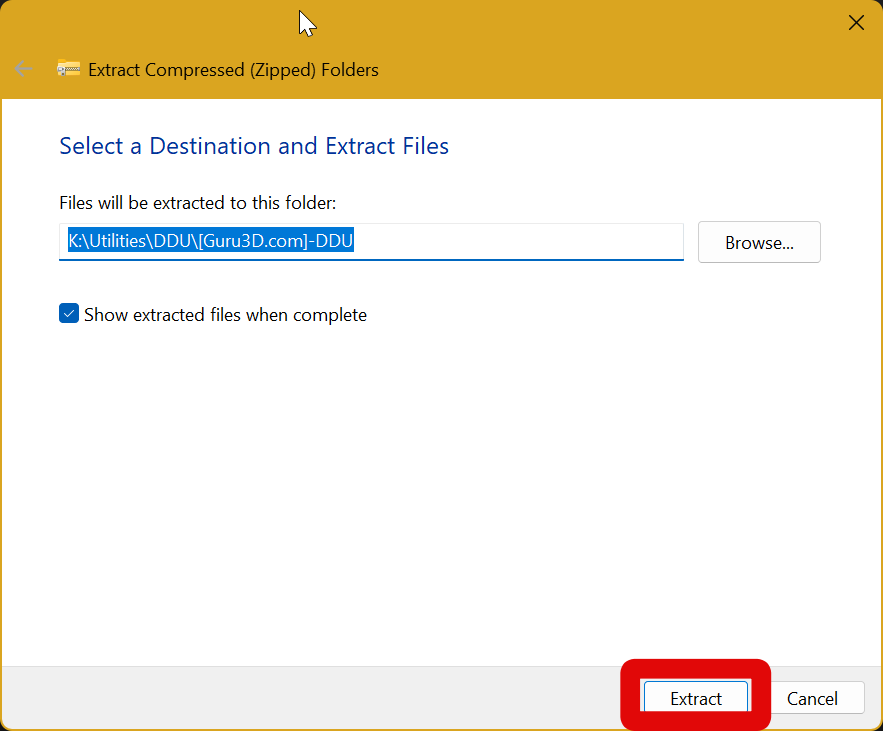The height and width of the screenshot is (731, 883).
Task: Click the "Extract Compressed (Zipped) Folders" title text
Action: [233, 70]
